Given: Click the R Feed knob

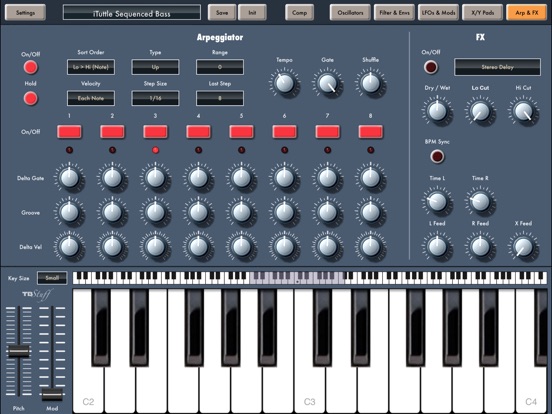Looking at the screenshot, I should click(x=480, y=247).
